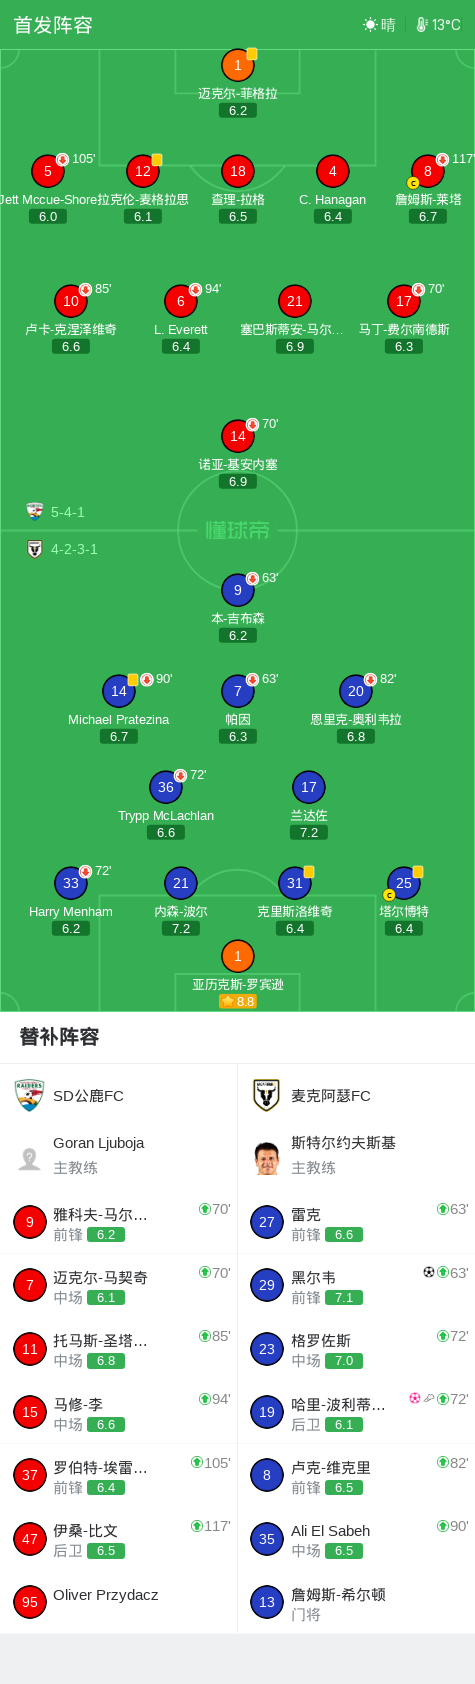This screenshot has width=475, height=1684.
Task: Open SD公鹿FC team crest in substitutes
Action: click(x=30, y=1096)
